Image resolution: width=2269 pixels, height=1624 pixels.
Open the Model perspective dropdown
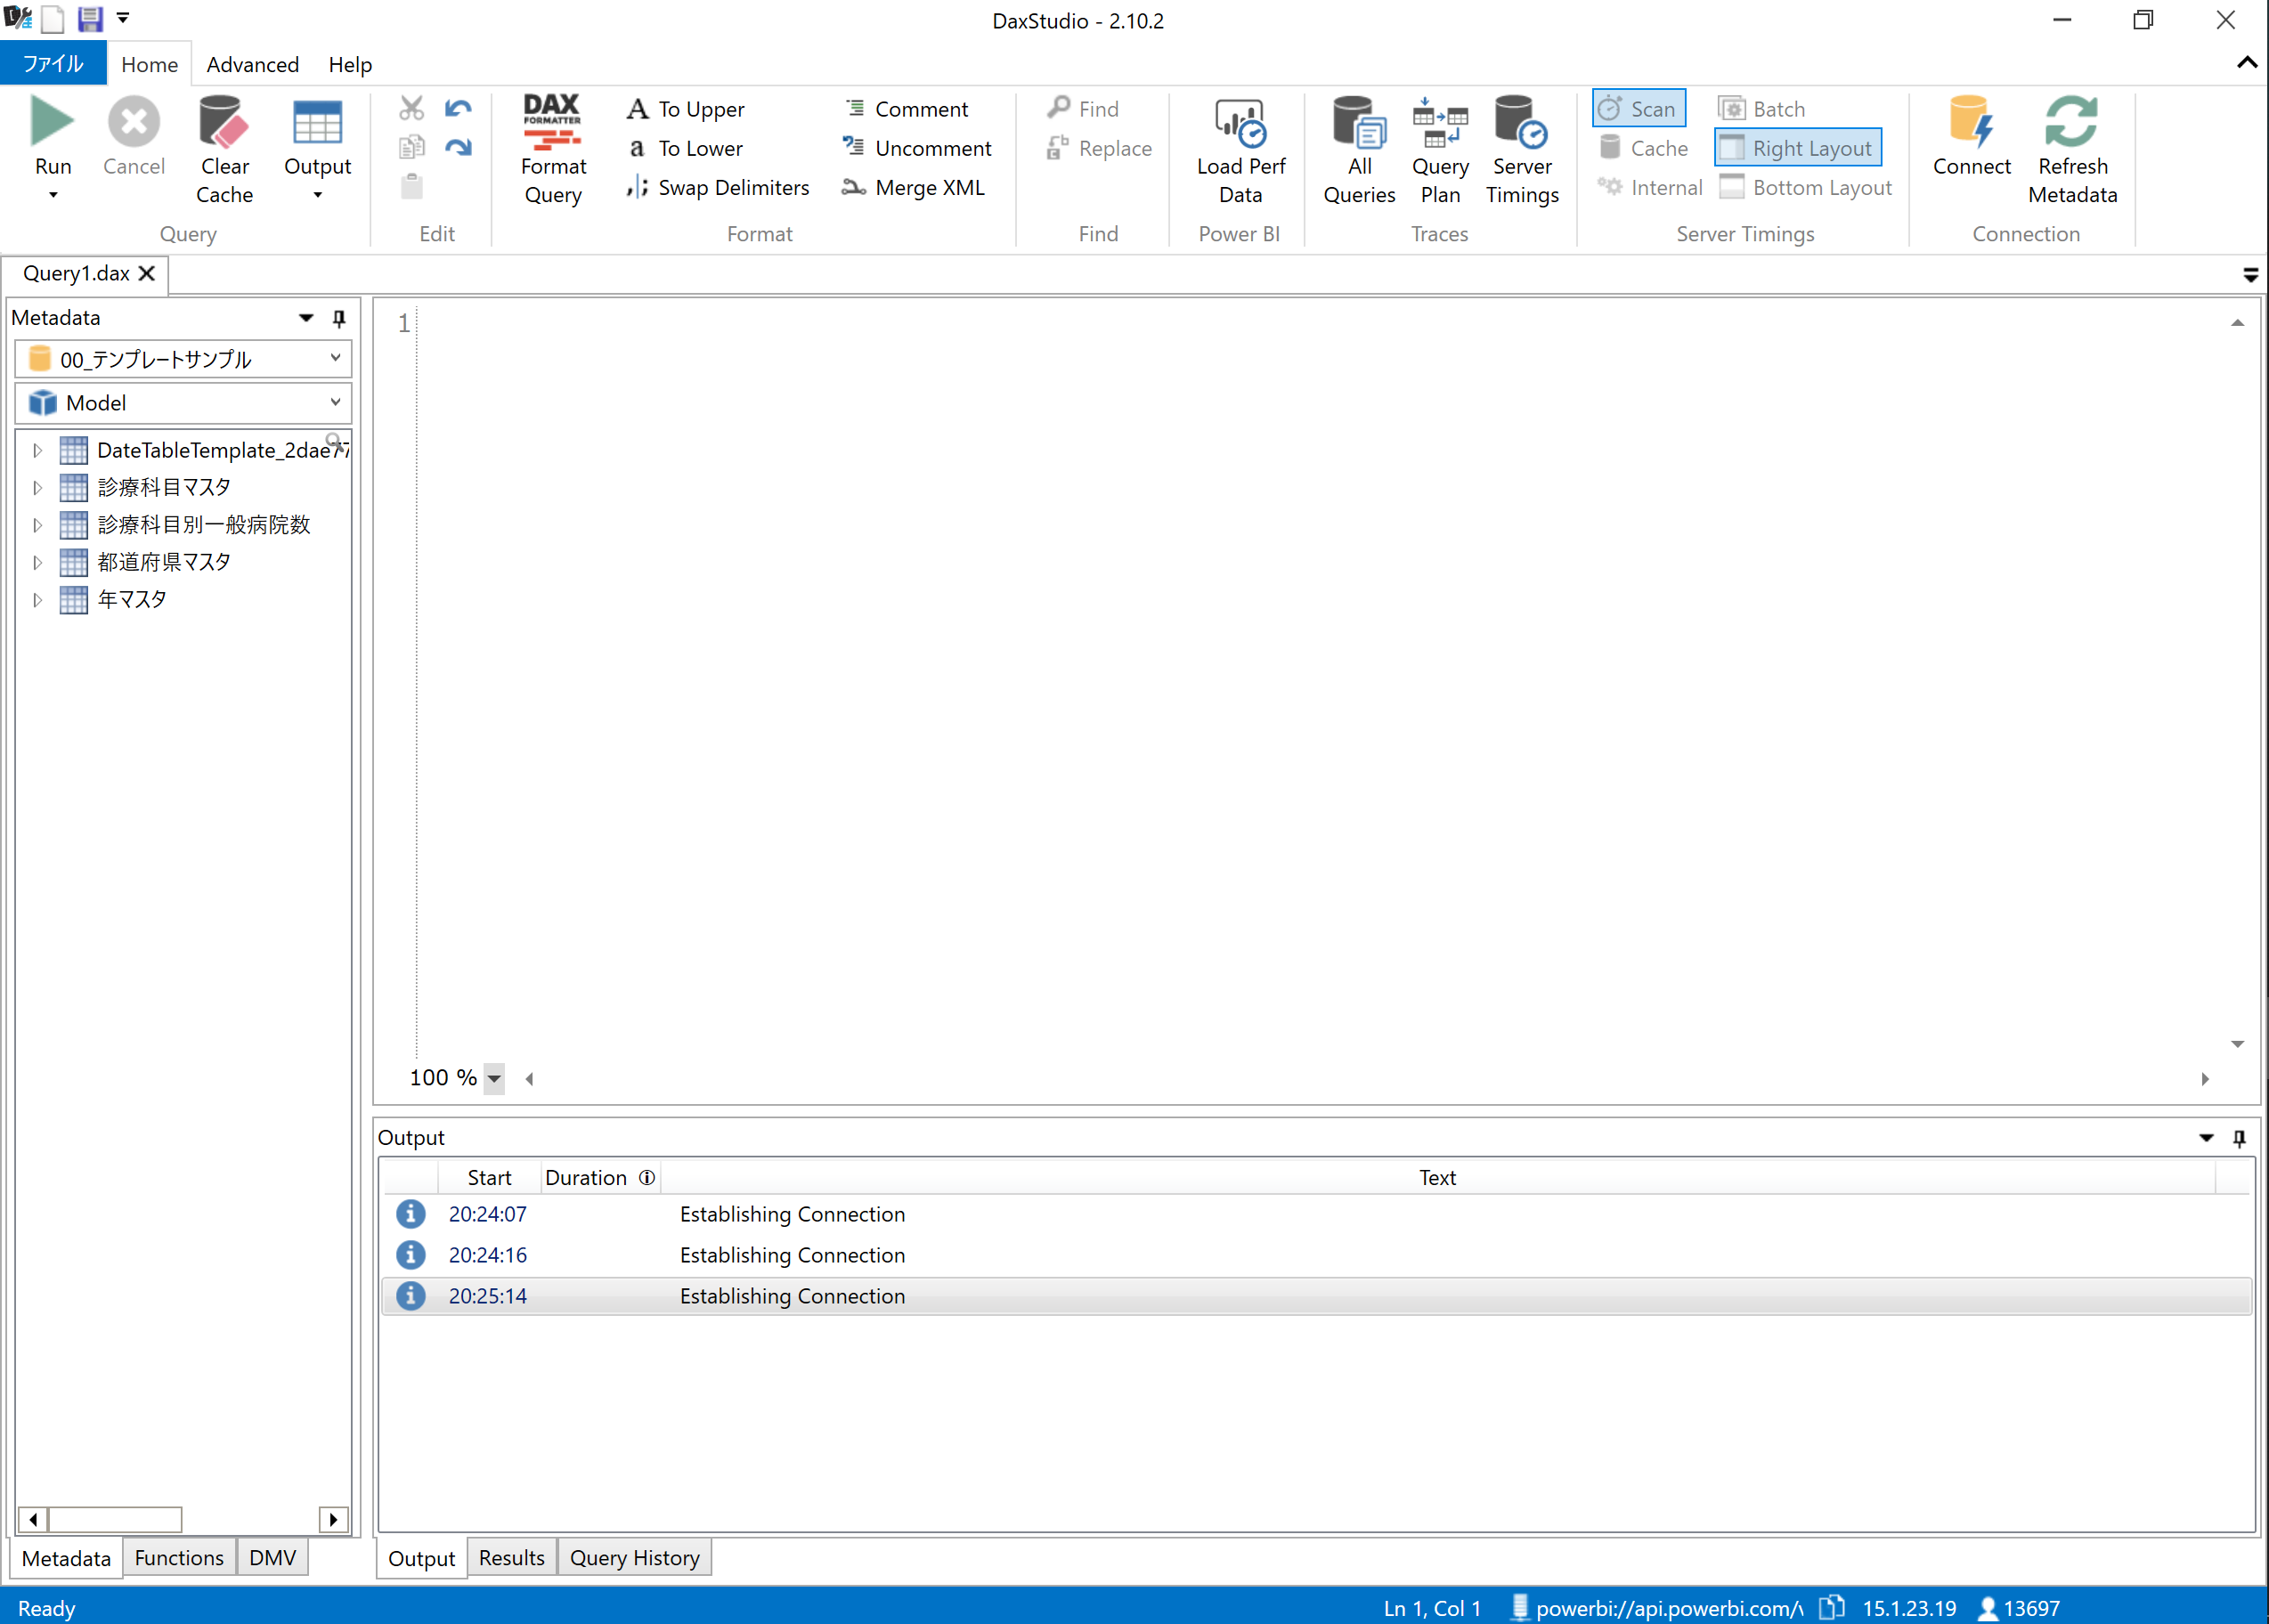coord(336,402)
